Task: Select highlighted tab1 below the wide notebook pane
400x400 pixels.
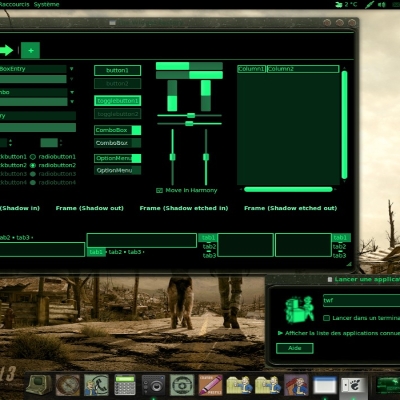Action: 96,252
